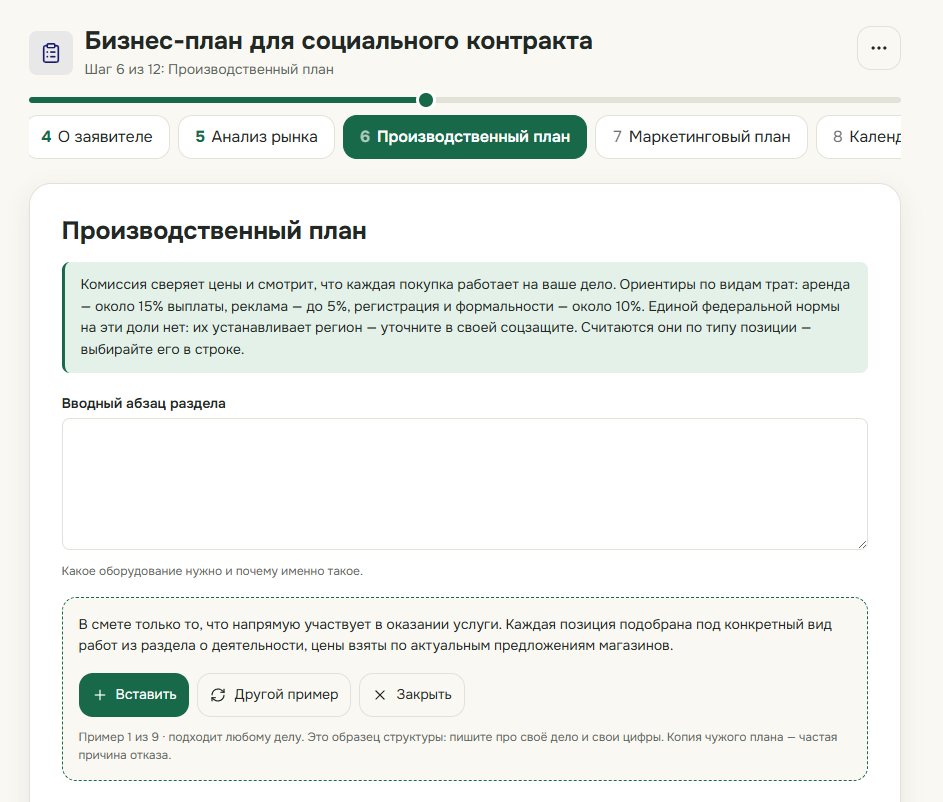Click the progress bar's round handle
The image size is (943, 802).
coord(426,100)
